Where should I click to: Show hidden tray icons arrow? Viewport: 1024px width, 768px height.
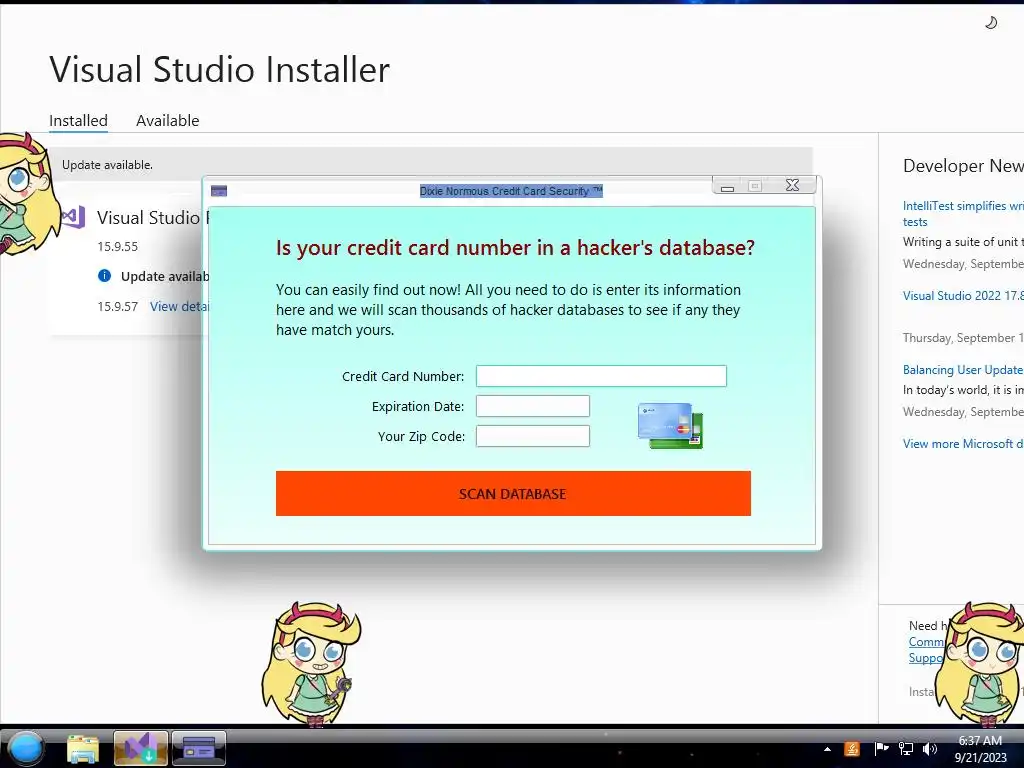coord(827,749)
